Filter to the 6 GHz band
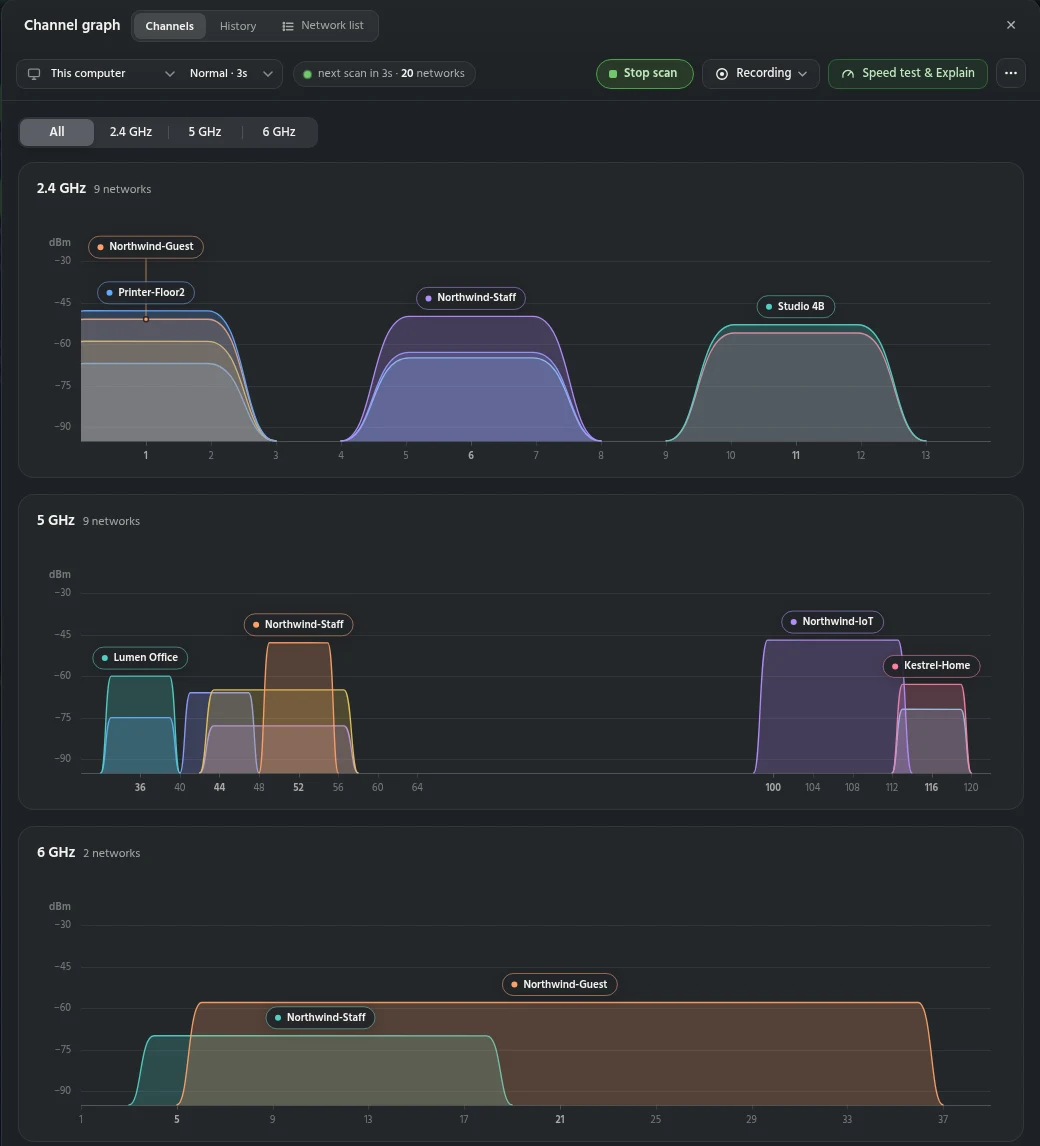The width and height of the screenshot is (1040, 1146). pos(279,132)
